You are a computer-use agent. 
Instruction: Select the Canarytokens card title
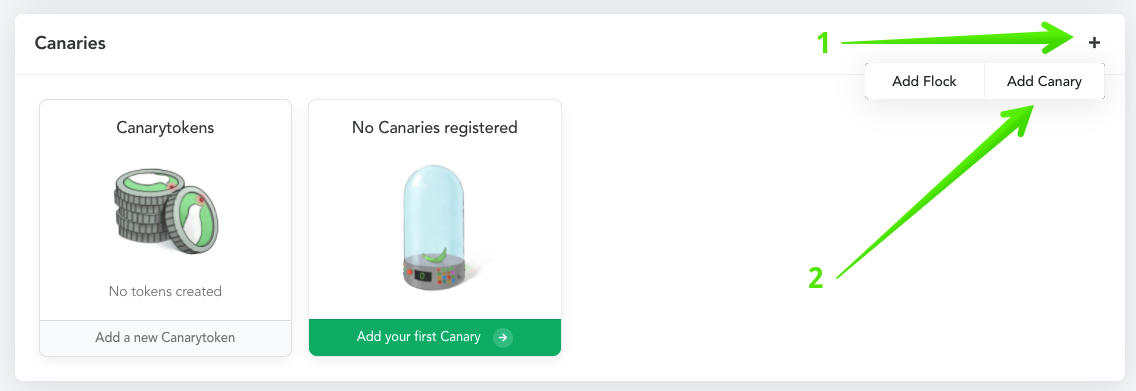click(165, 128)
